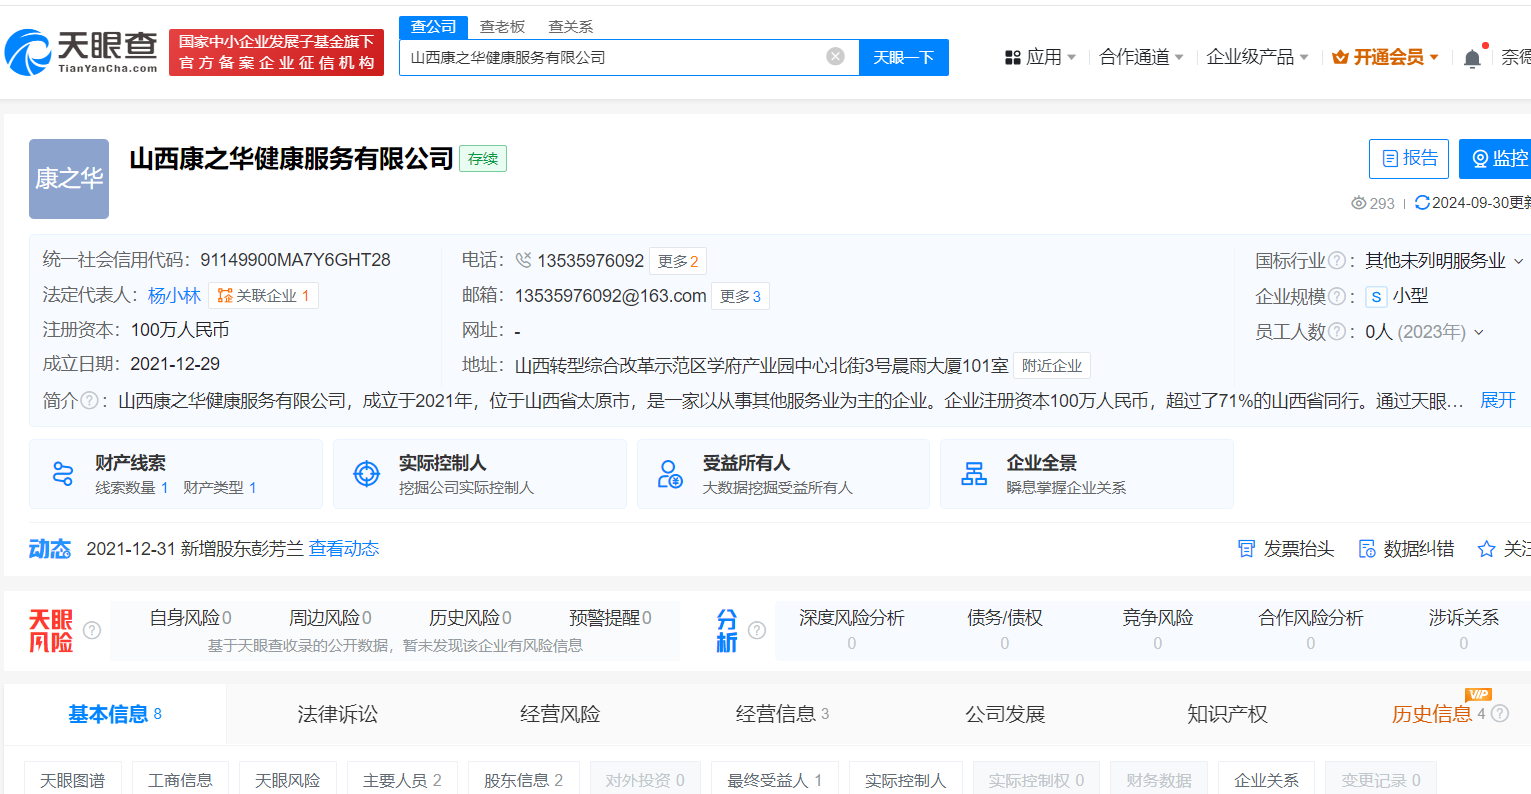Switch to the 知识产权 tab

[x=1227, y=714]
